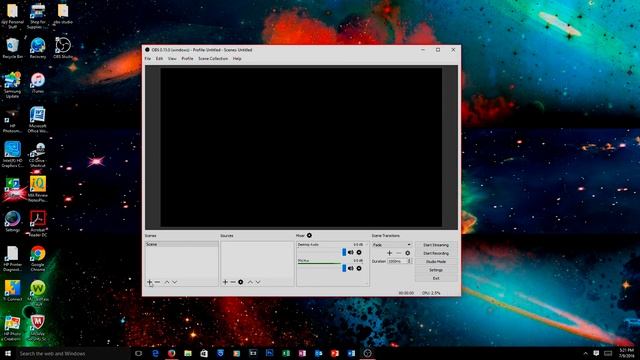Select the Microsoft Office Word desktop shortcut
The image size is (640, 360).
point(38,120)
